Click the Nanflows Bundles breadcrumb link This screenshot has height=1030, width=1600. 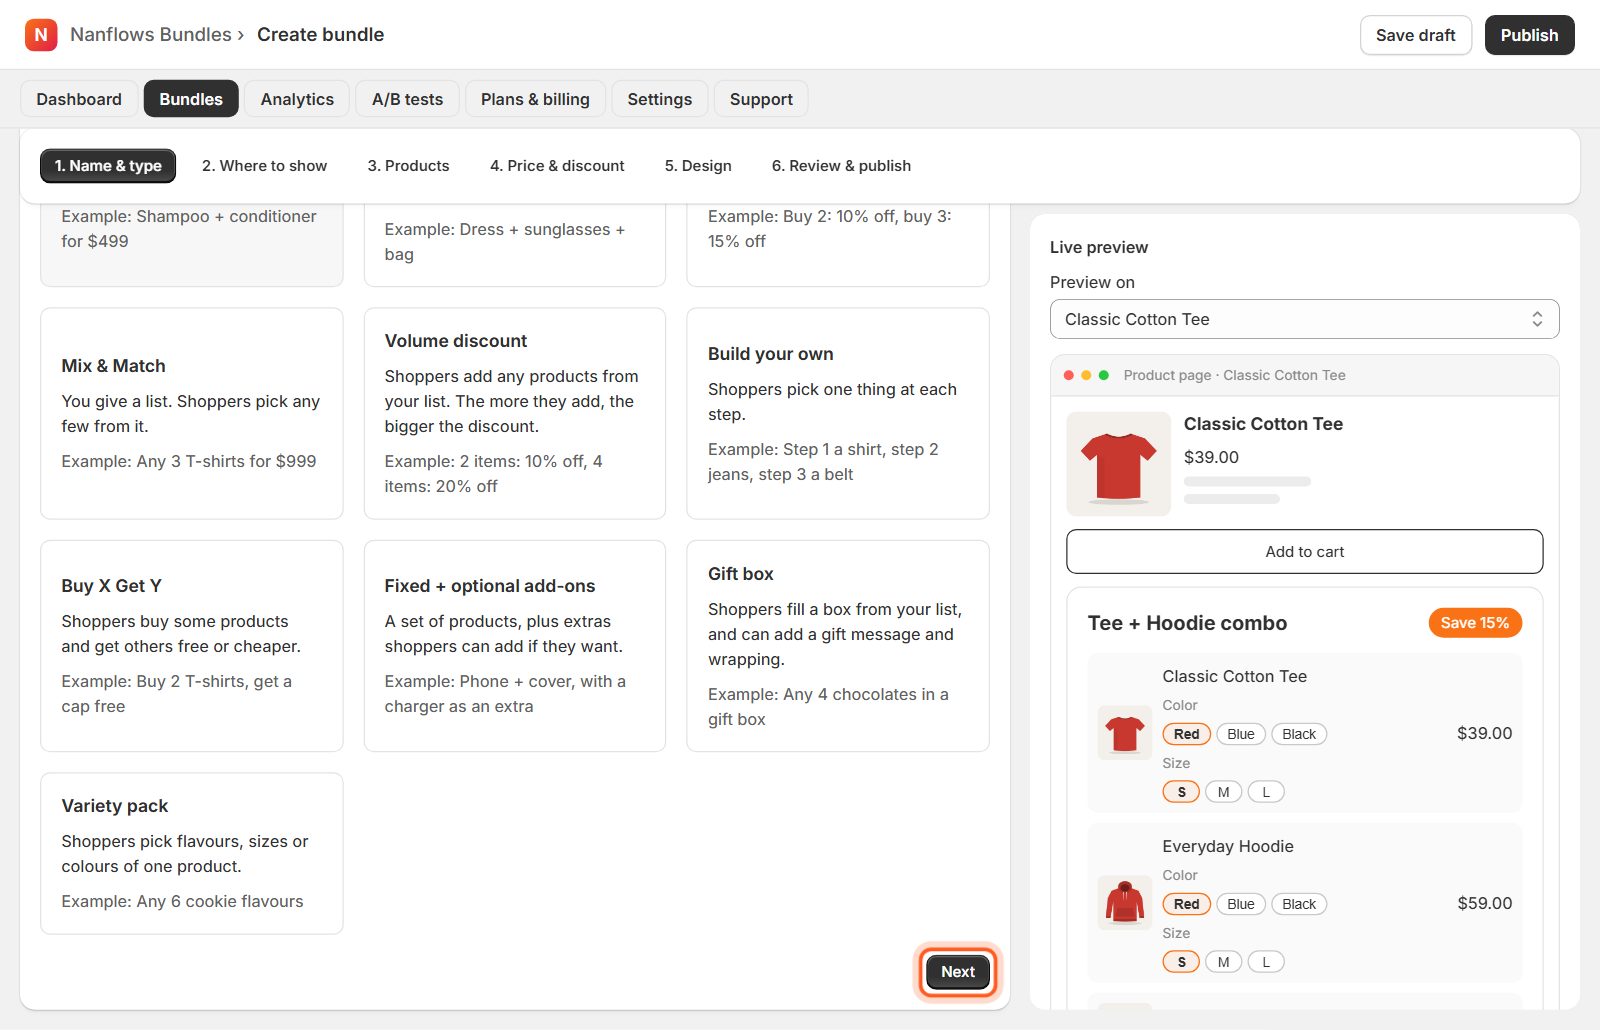tap(151, 35)
